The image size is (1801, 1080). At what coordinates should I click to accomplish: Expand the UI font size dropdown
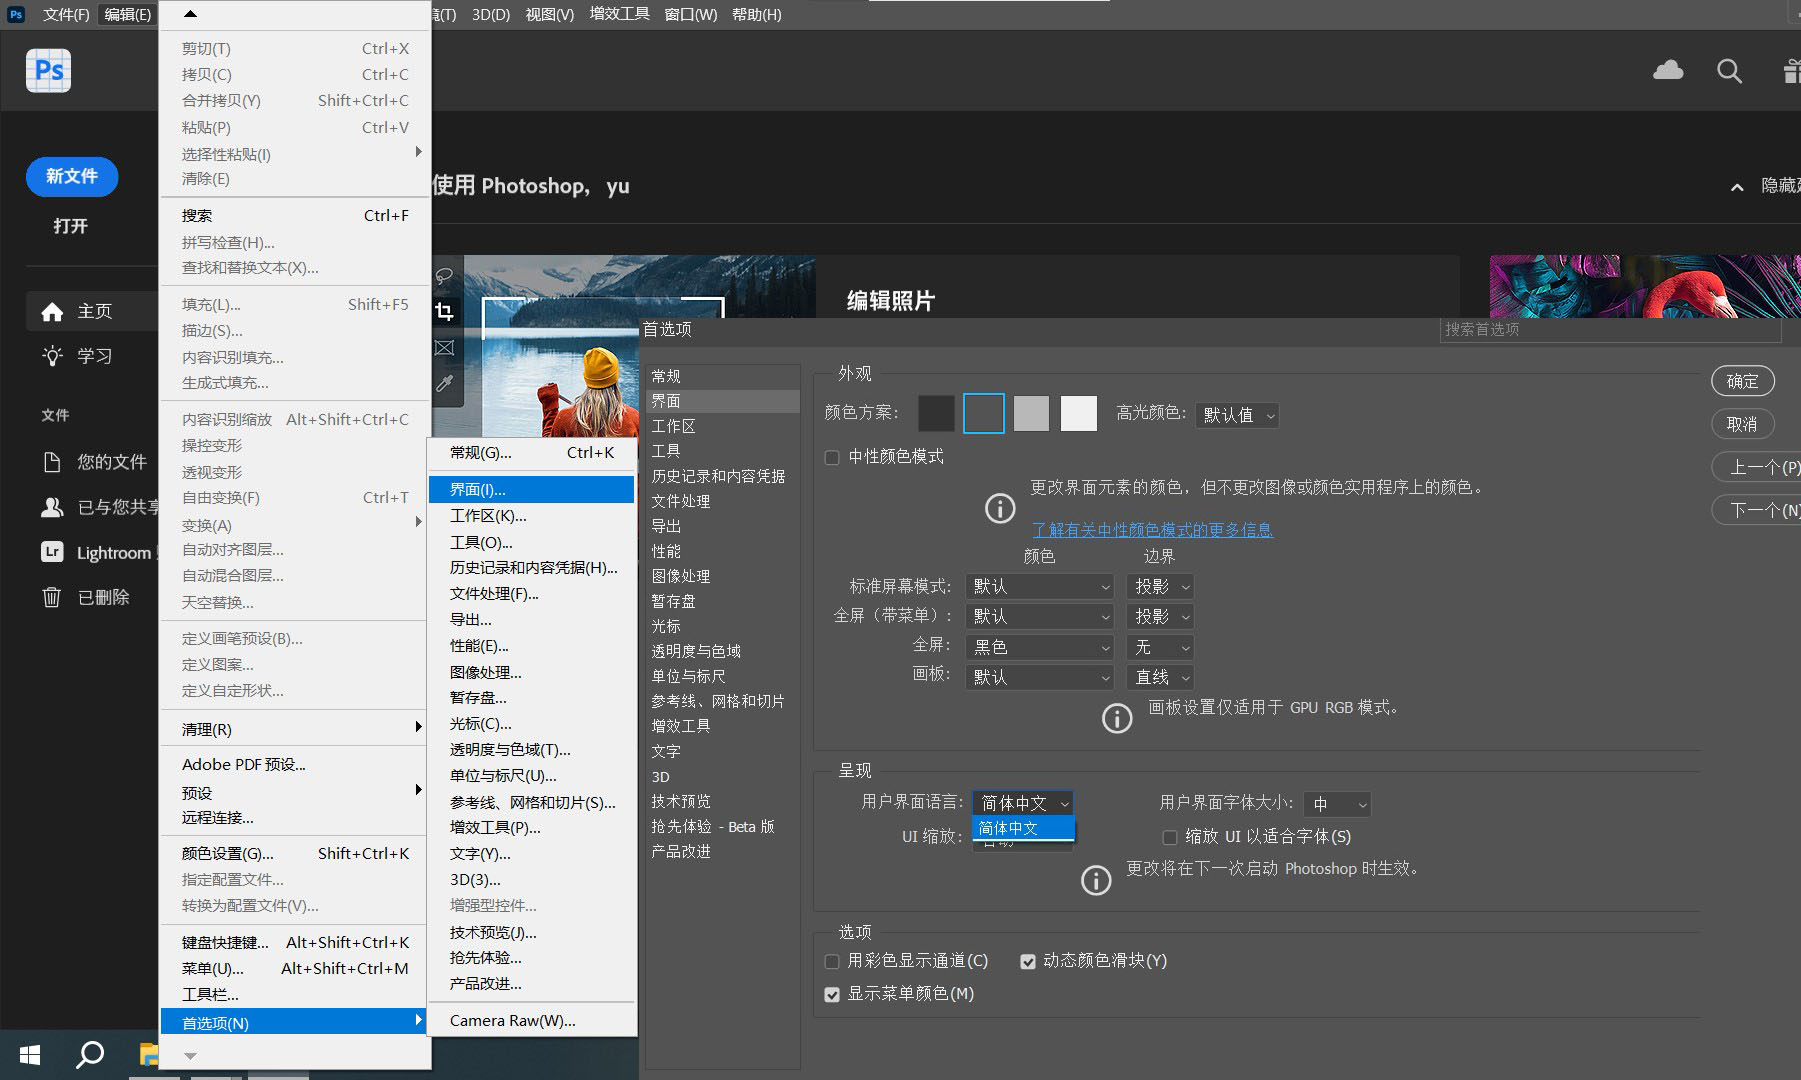1339,804
